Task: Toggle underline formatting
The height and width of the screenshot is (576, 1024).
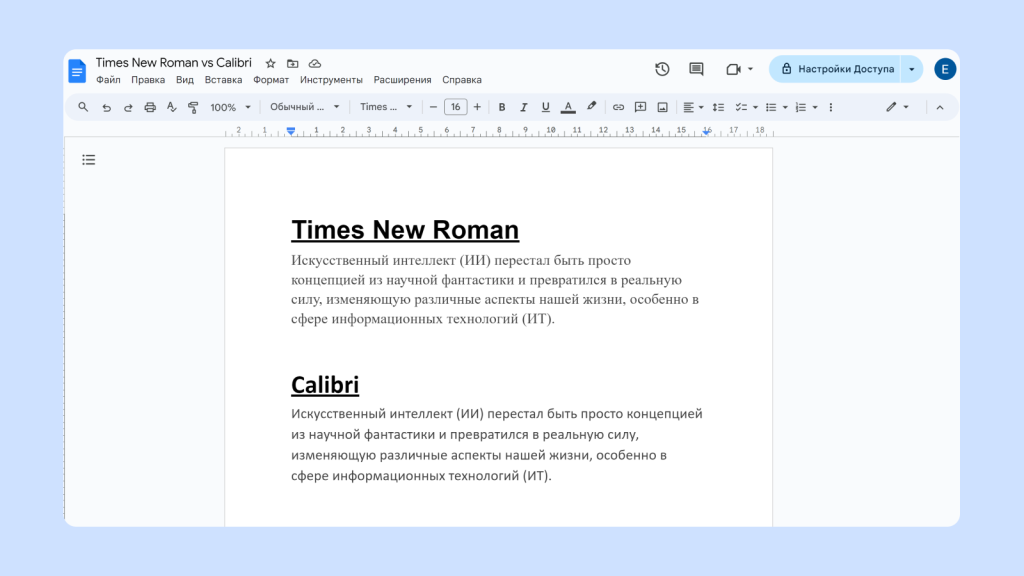Action: 545,106
